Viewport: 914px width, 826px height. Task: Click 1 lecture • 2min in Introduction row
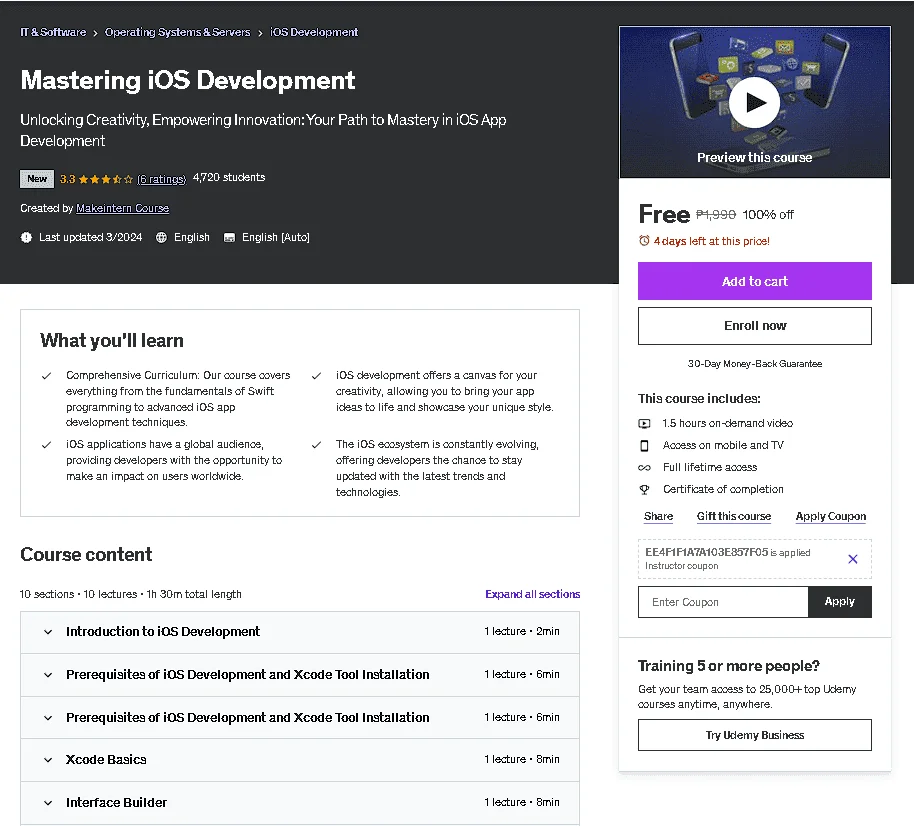[x=522, y=631]
